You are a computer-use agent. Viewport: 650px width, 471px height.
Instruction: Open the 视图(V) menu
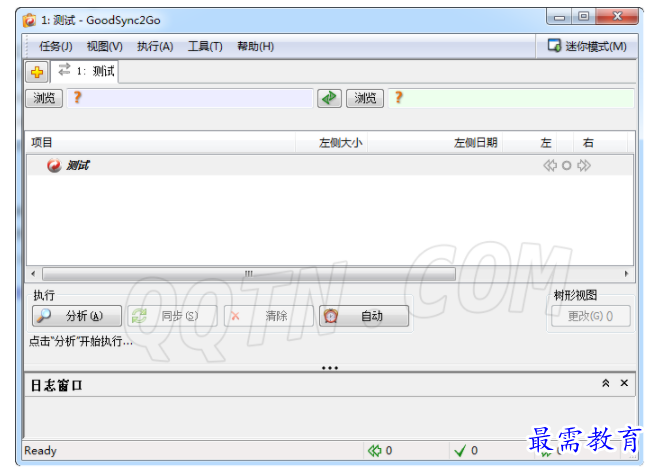(x=104, y=46)
